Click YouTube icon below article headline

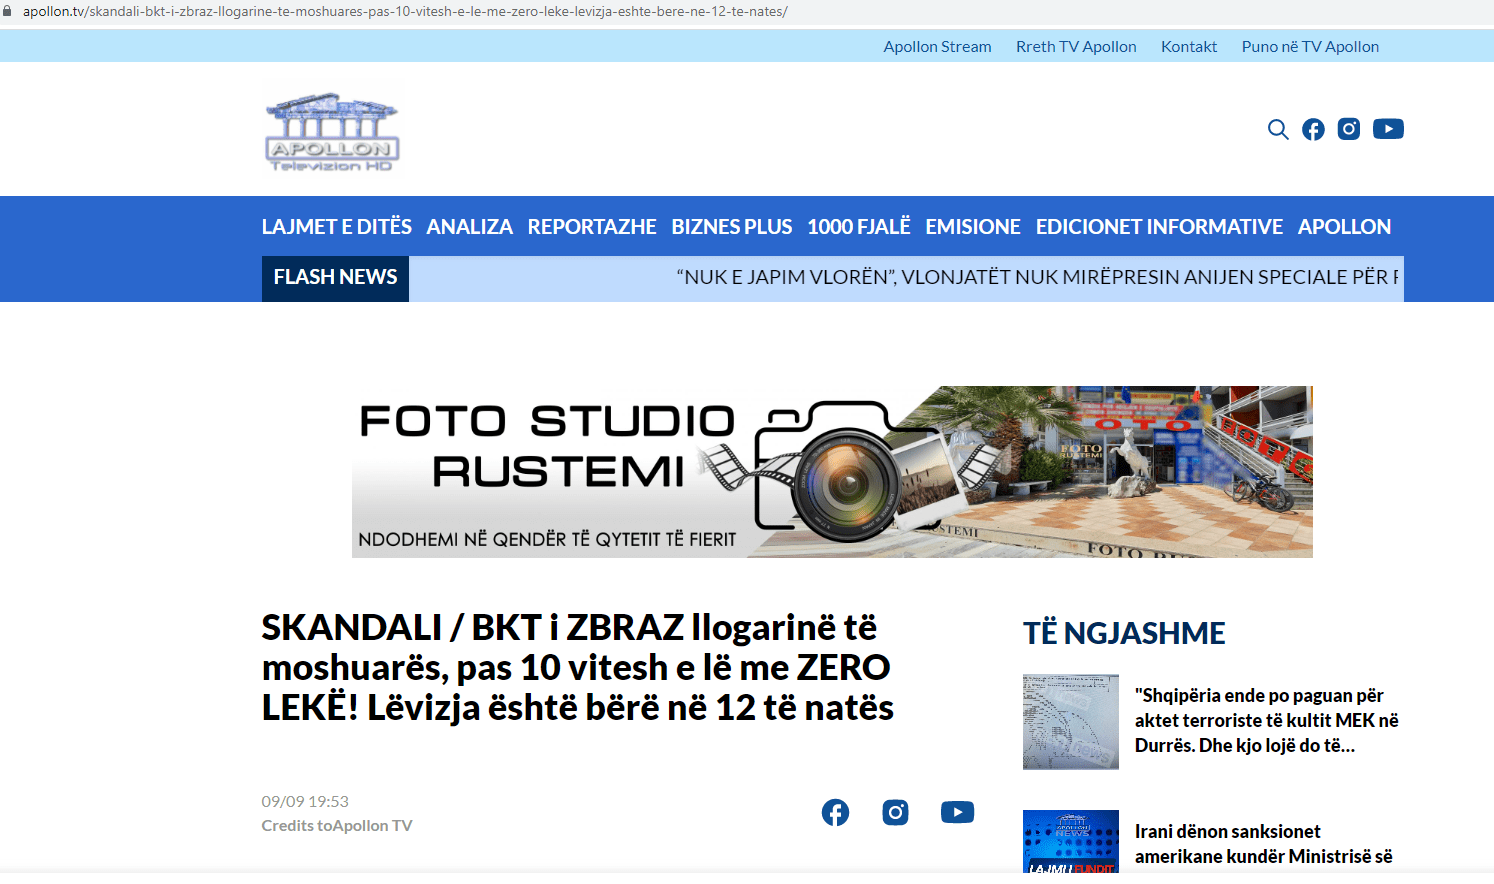(x=957, y=812)
